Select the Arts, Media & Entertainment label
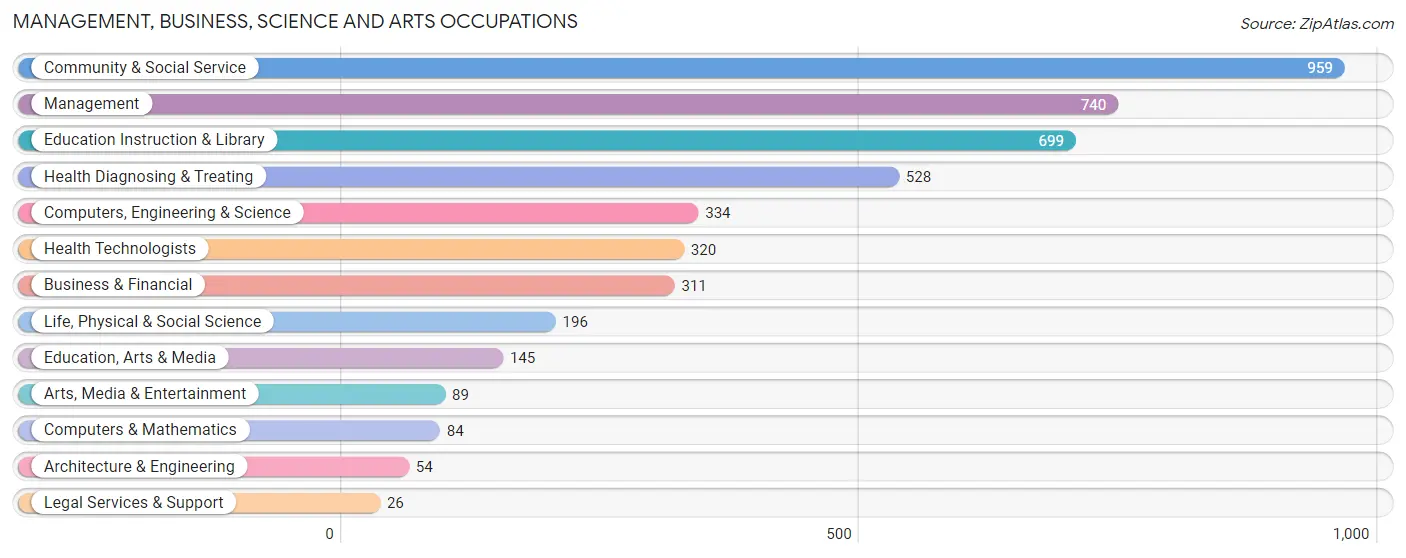The image size is (1406, 558). coord(145,394)
